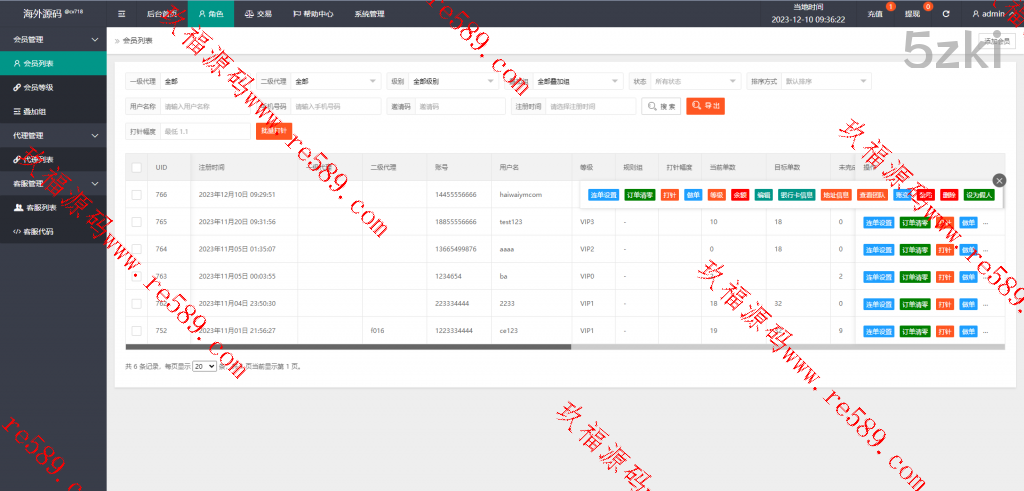Click the sidebar collapse hamburger icon
Viewport: 1024px width, 491px height.
121,14
